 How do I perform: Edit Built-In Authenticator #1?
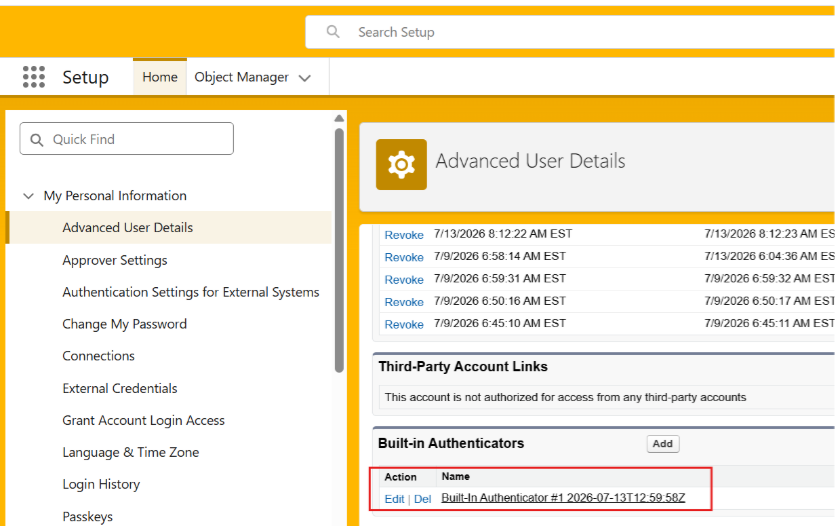point(394,499)
